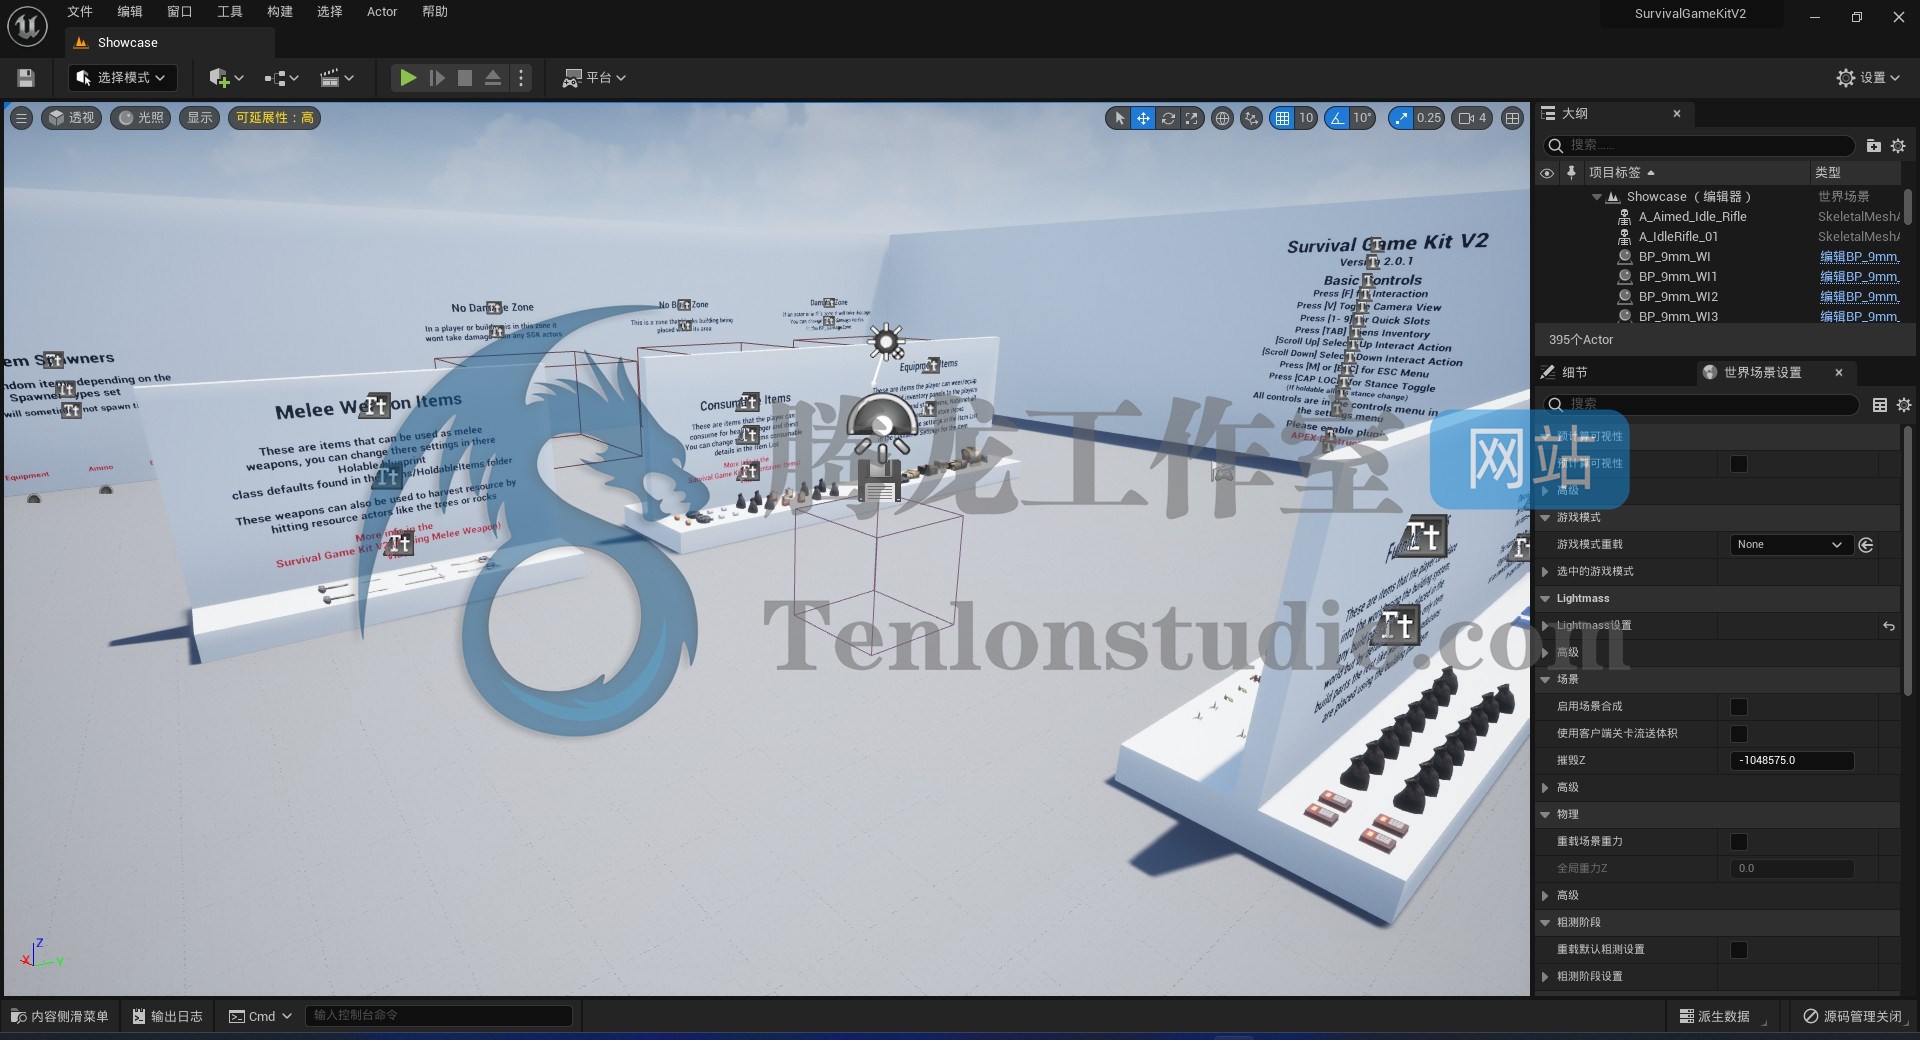Open the cinematics clapperboard menu
This screenshot has width=1920, height=1040.
coord(336,78)
